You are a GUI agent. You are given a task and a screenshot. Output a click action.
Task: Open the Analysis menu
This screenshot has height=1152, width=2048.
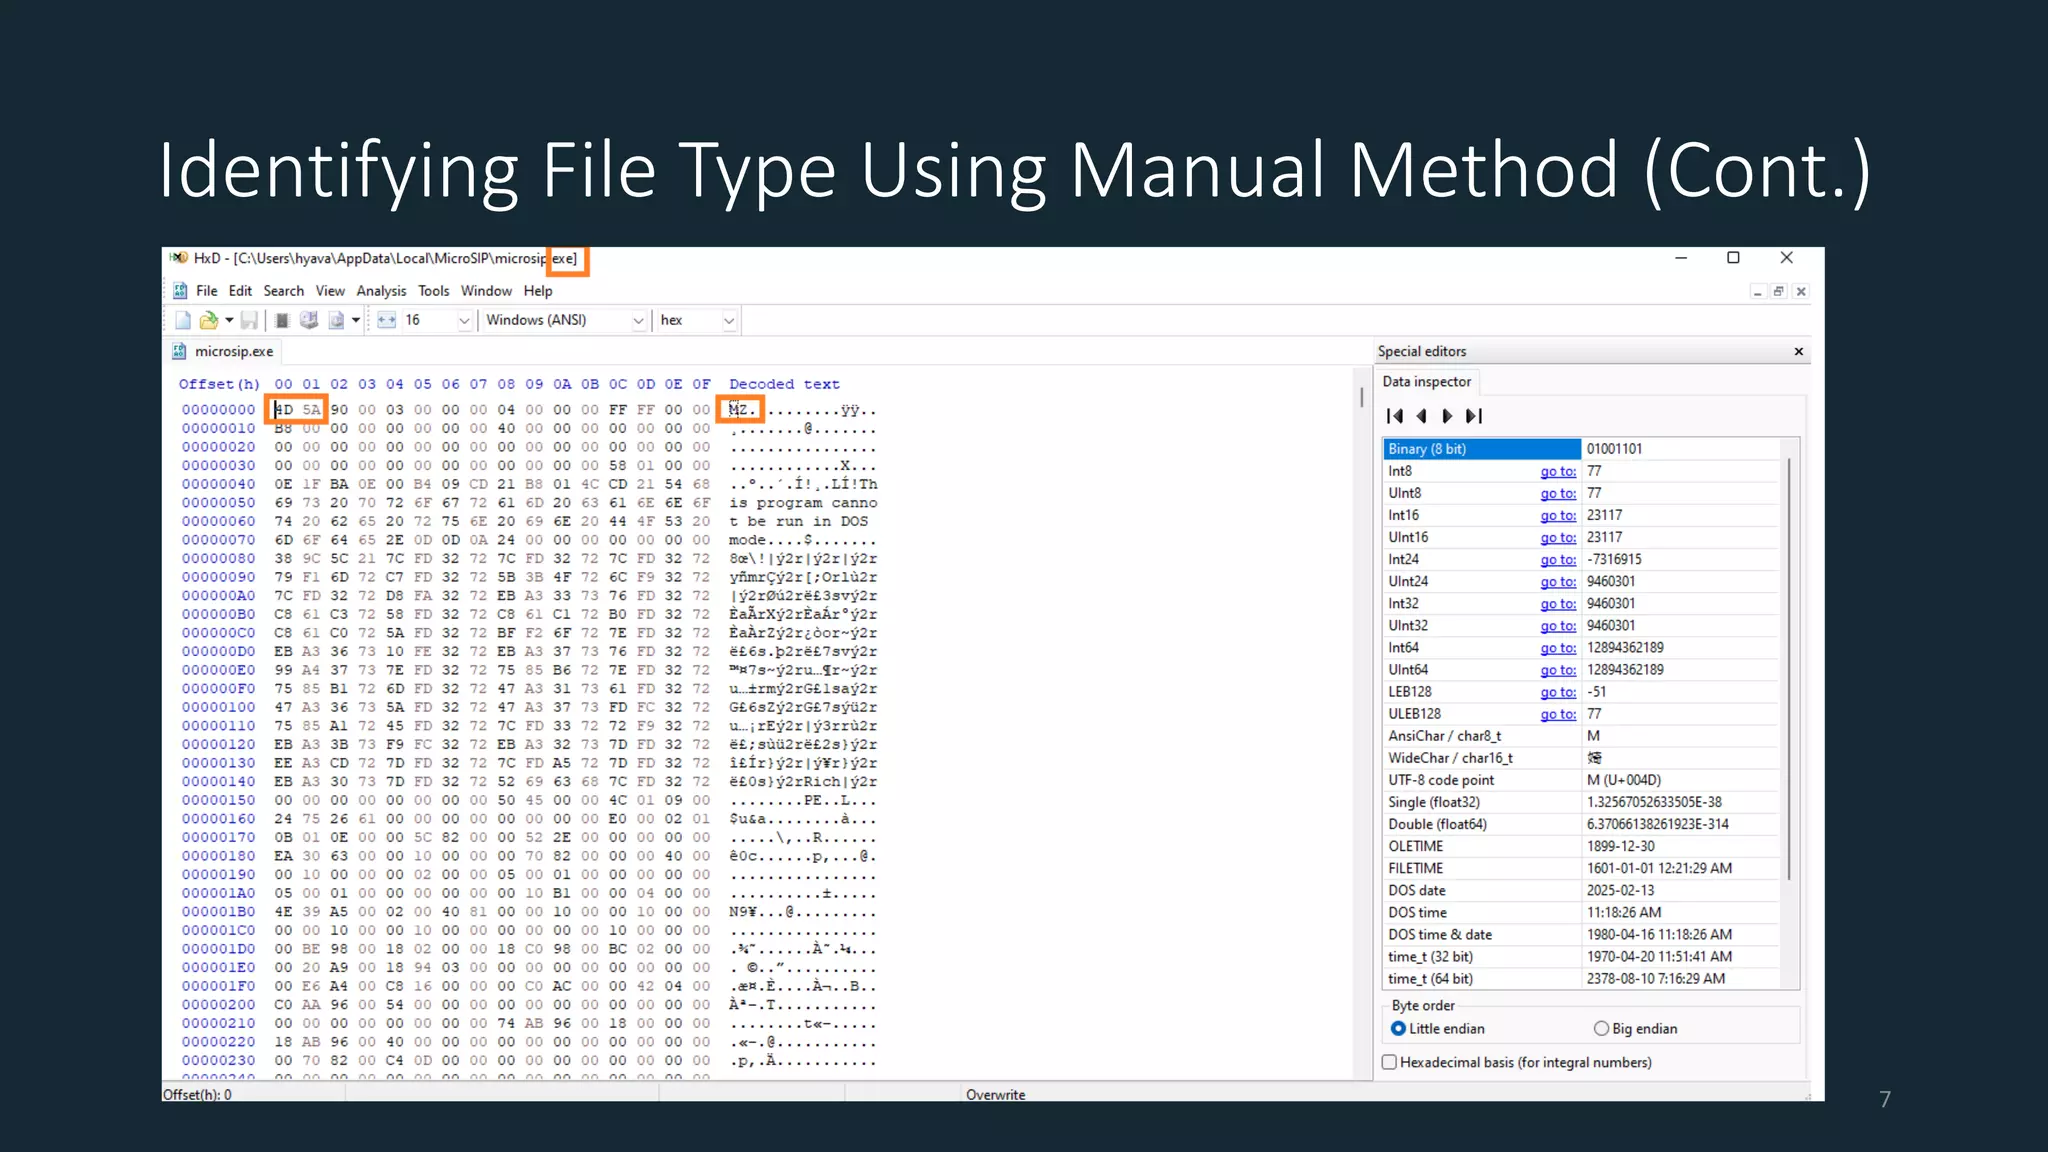[x=381, y=291]
